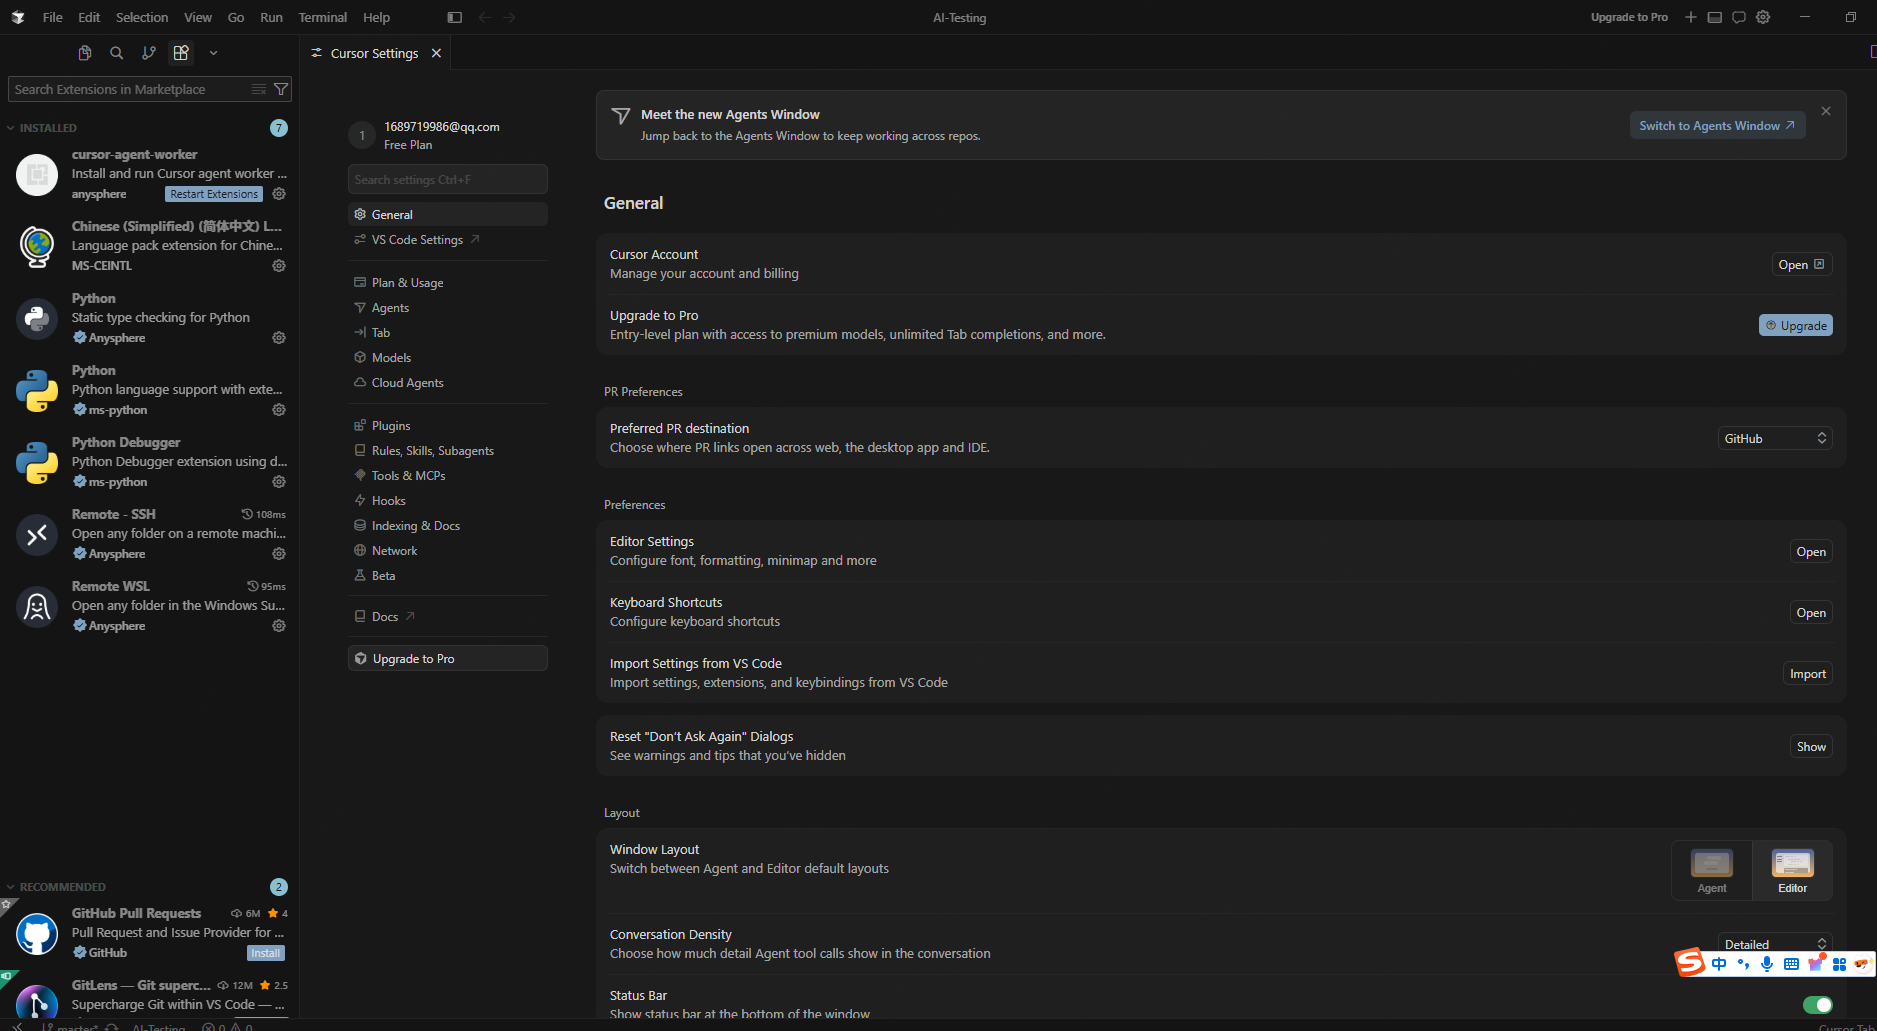Open gear for Remote - SSH extension
Viewport: 1877px width, 1031px height.
point(279,554)
